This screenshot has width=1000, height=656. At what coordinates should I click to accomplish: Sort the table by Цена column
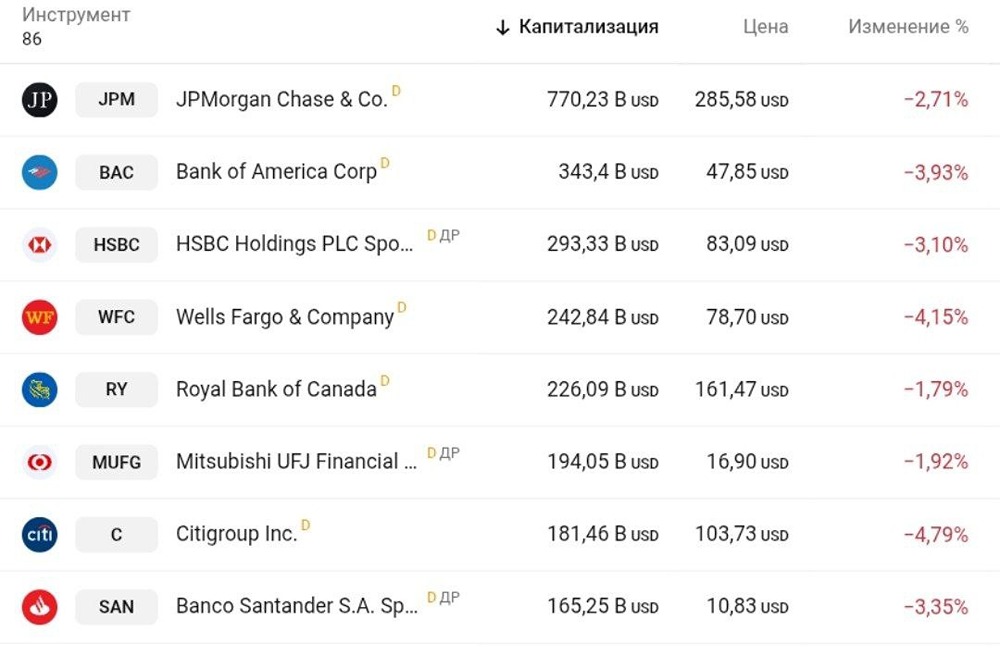pos(765,27)
